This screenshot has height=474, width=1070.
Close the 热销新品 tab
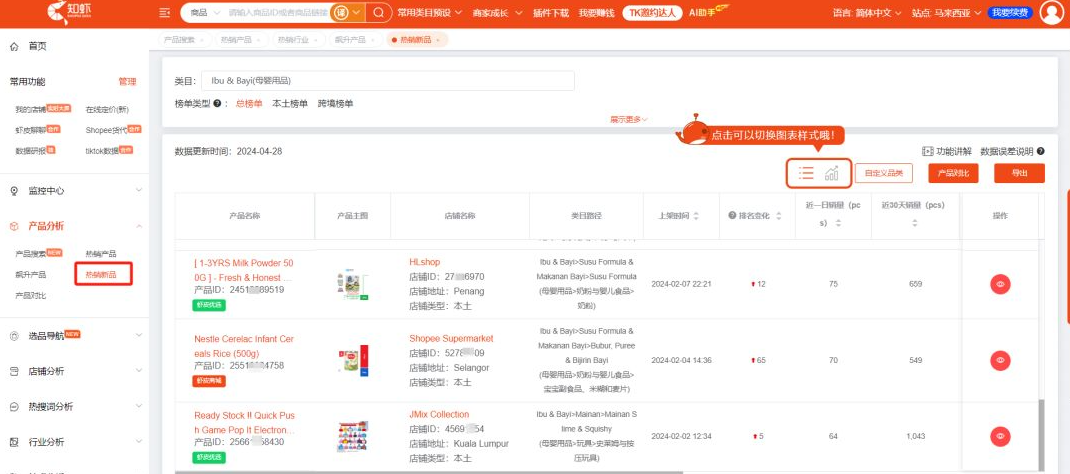(437, 40)
